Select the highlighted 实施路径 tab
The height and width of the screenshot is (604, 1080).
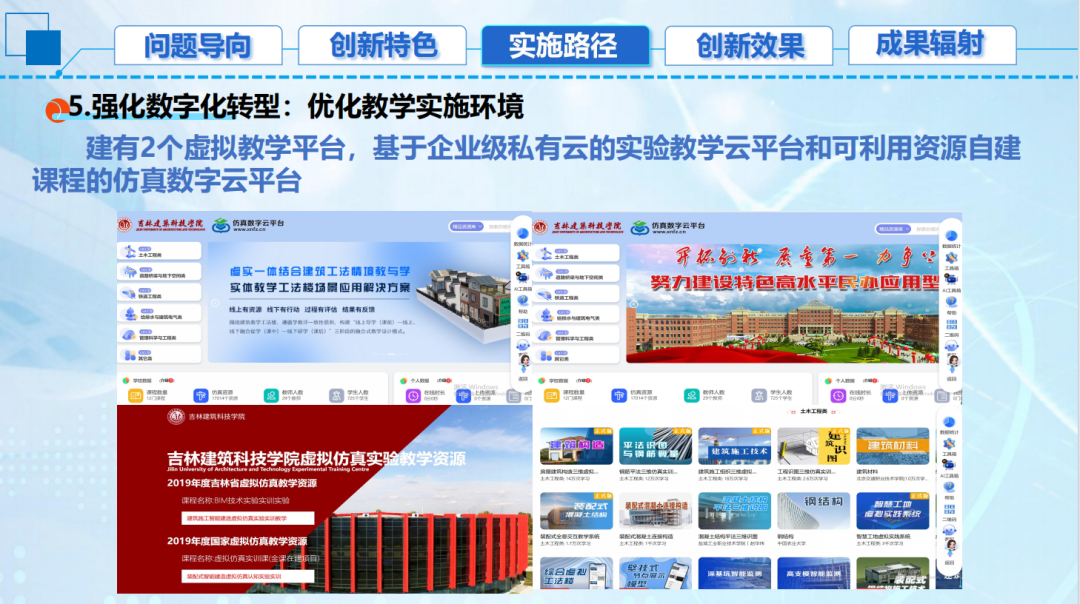click(565, 45)
